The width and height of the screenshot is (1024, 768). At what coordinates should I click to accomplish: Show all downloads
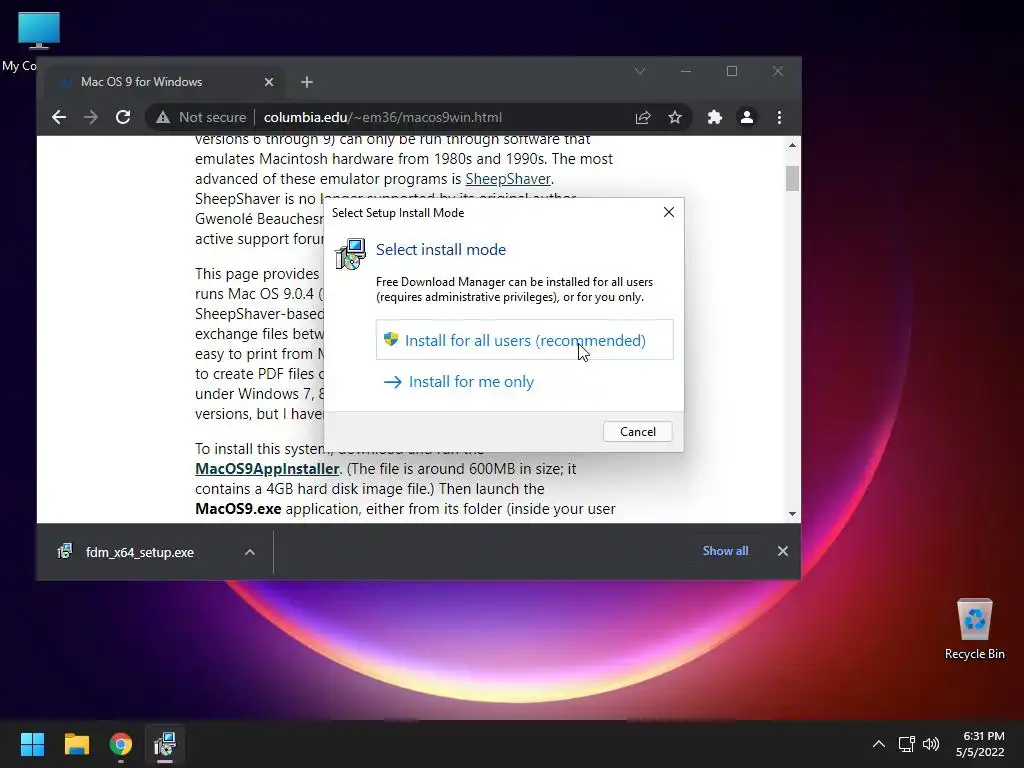(726, 551)
